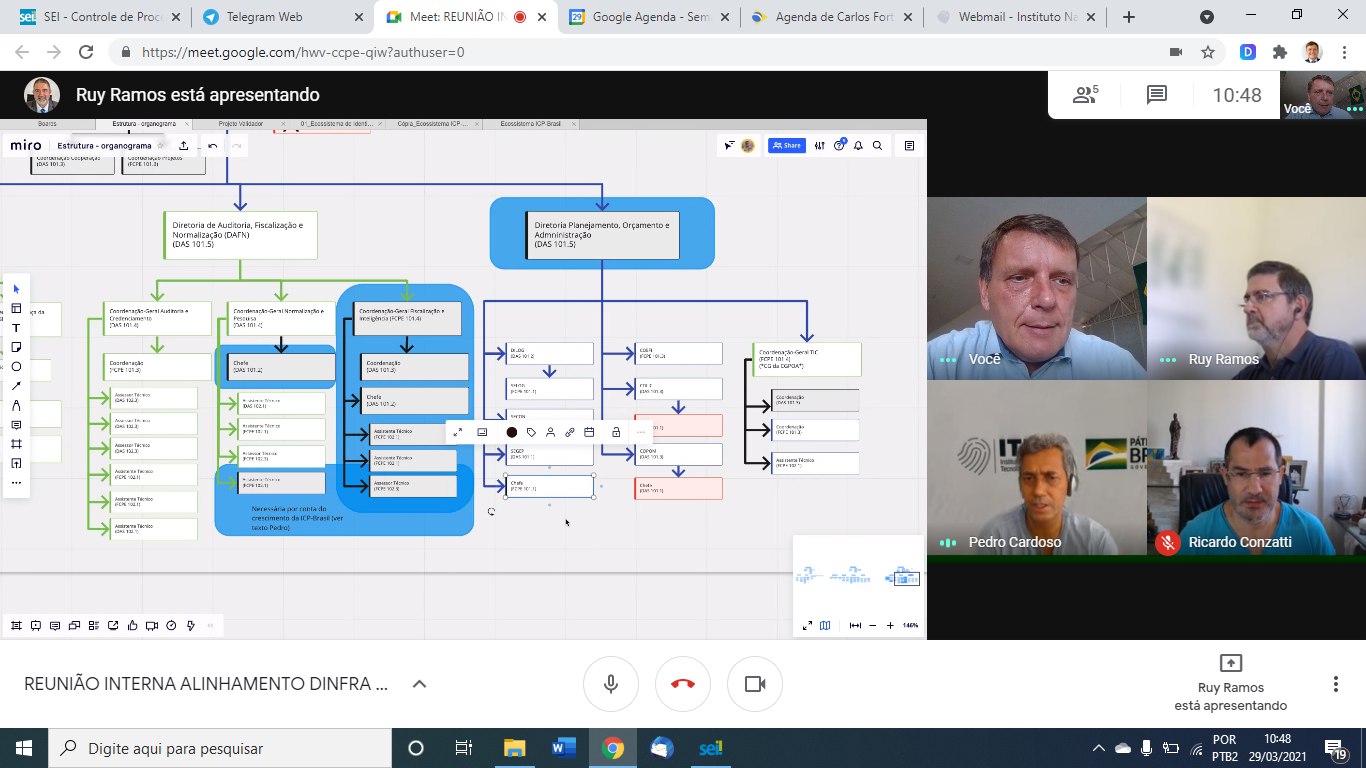Open Meet more options menu

pyautogui.click(x=1335, y=684)
